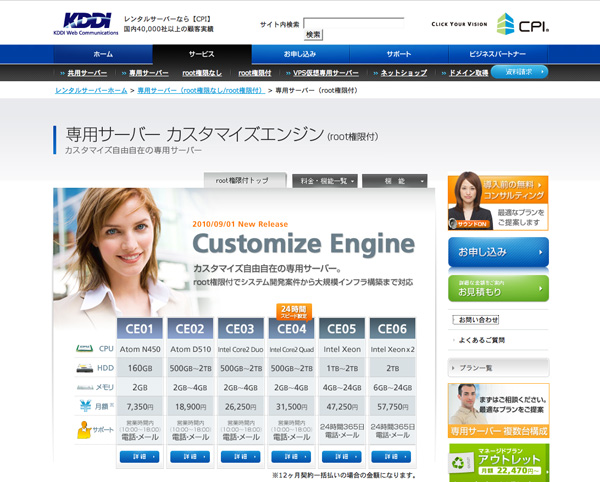Go to 共用サーバー submenu link
The height and width of the screenshot is (482, 600).
87,73
